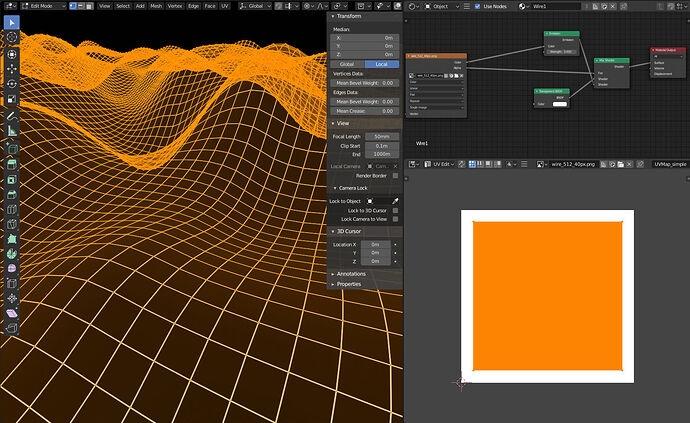Click the Material Output node header
The width and height of the screenshot is (690, 423).
[x=668, y=50]
